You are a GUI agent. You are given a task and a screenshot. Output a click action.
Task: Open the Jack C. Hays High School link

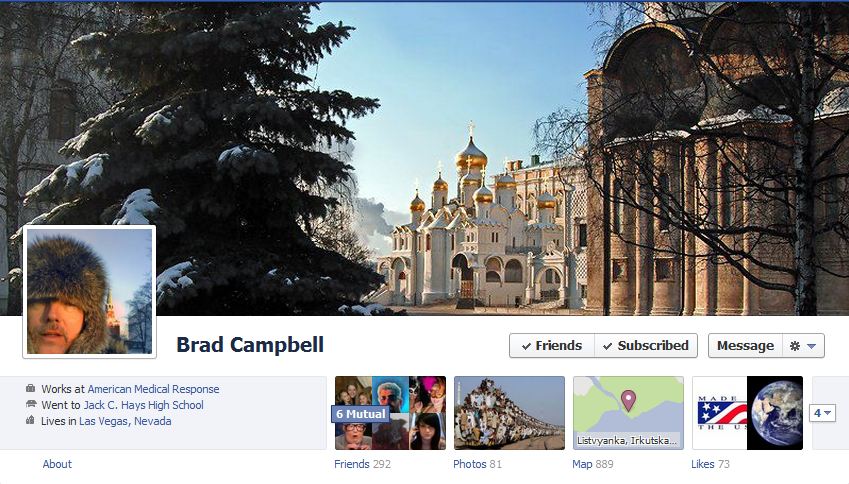[143, 405]
